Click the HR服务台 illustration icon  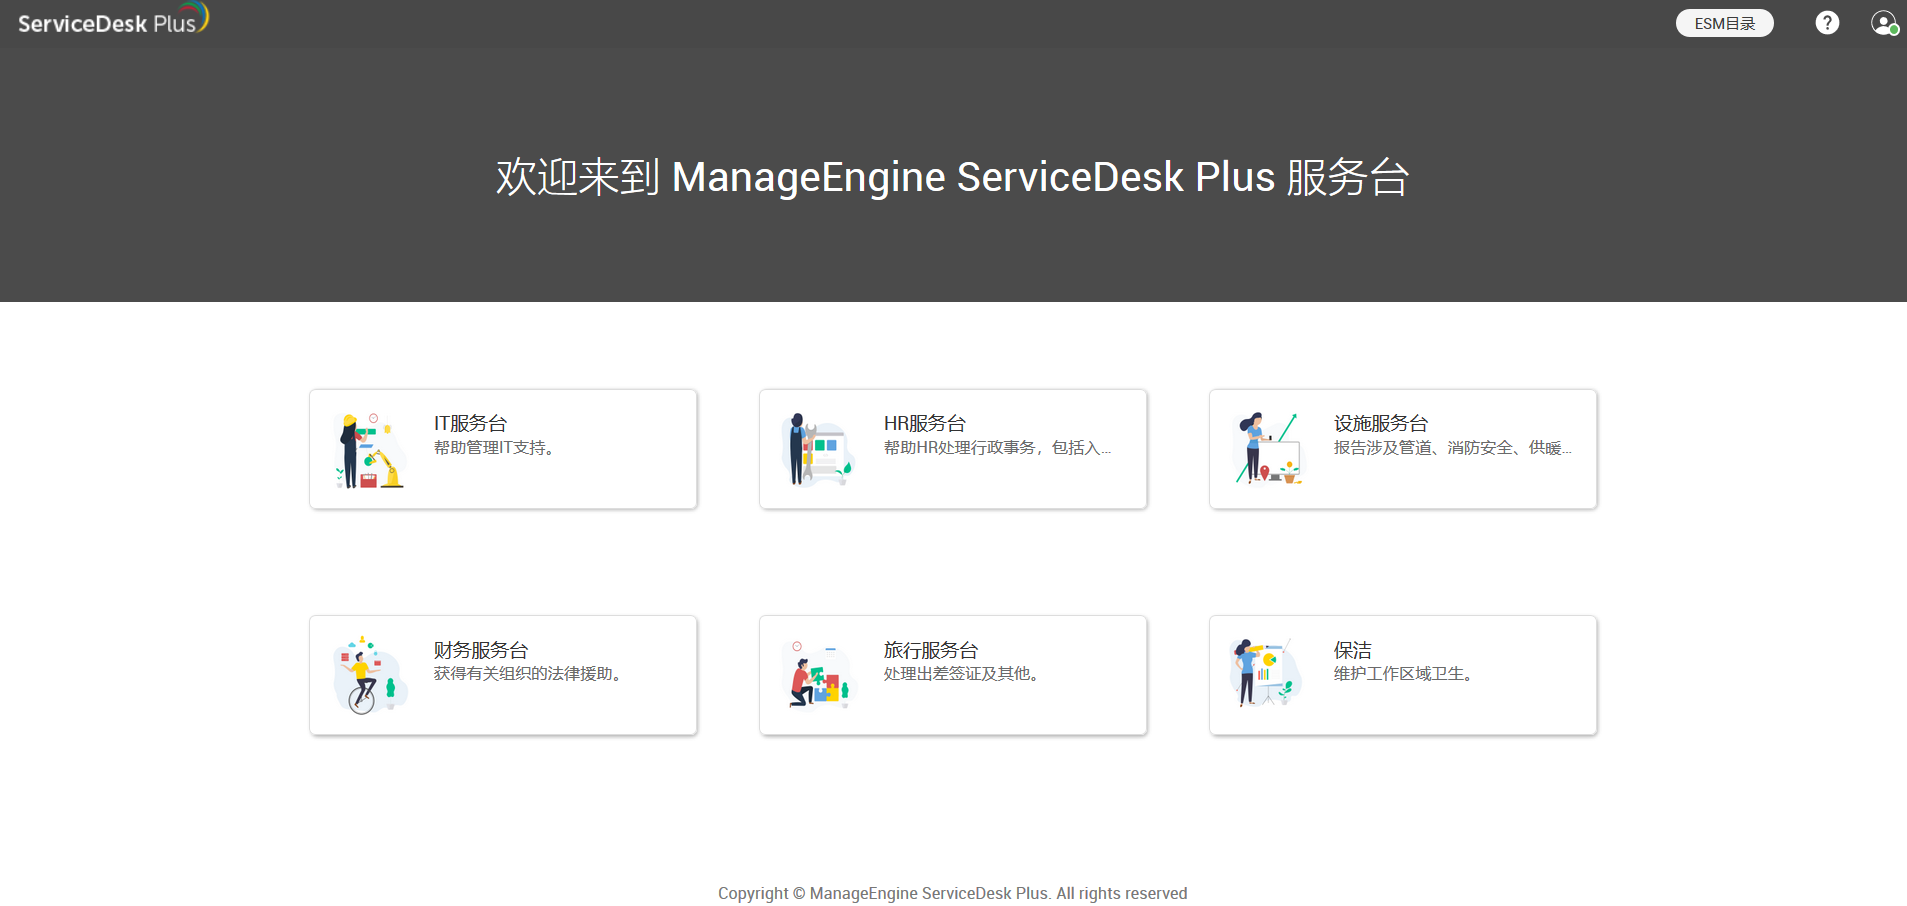pos(819,449)
